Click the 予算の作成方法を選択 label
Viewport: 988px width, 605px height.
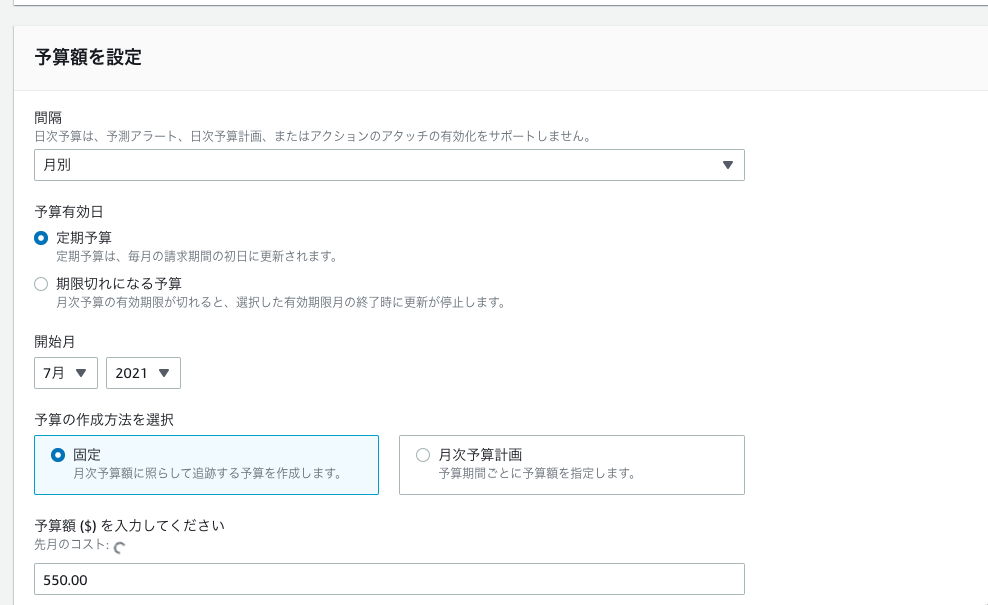click(x=104, y=420)
